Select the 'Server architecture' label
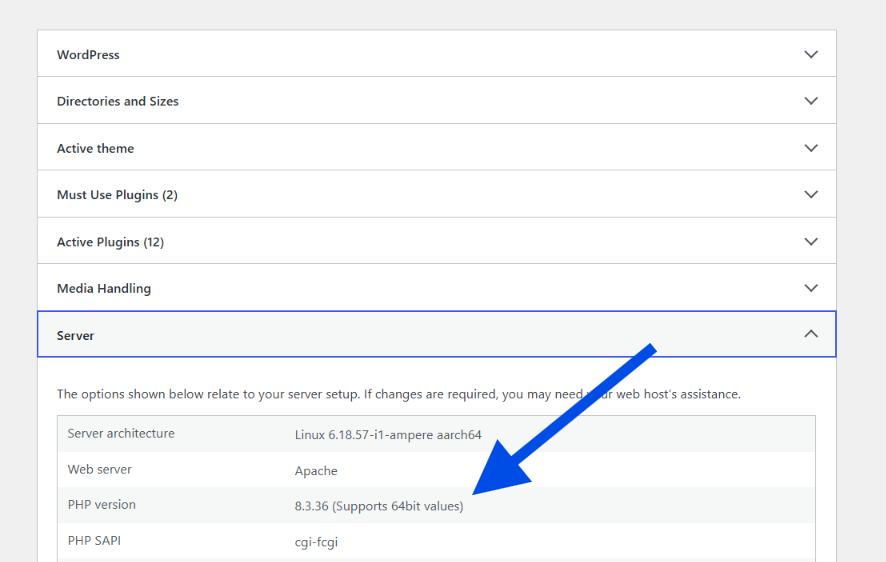 [x=121, y=433]
